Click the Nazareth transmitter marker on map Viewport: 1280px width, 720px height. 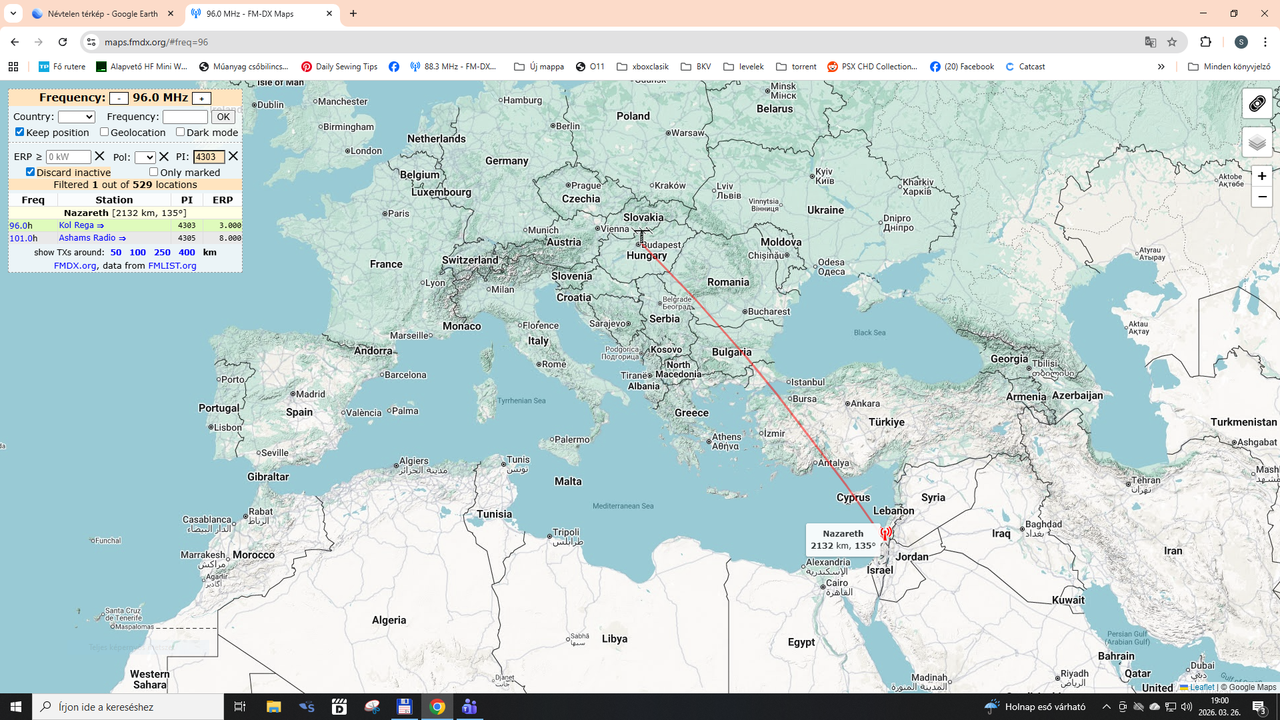[885, 535]
